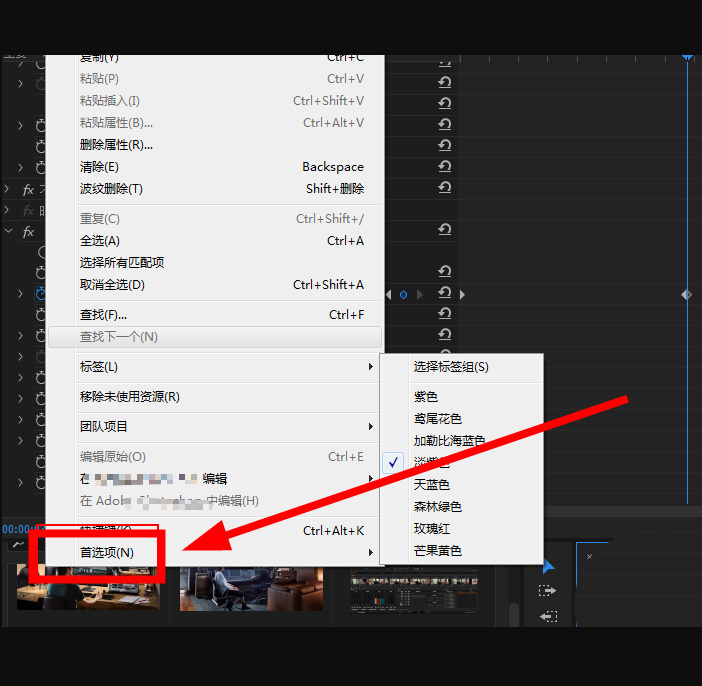This screenshot has width=702, height=686.
Task: Expand submenu arrow beside 首选项(N)
Action: click(371, 553)
